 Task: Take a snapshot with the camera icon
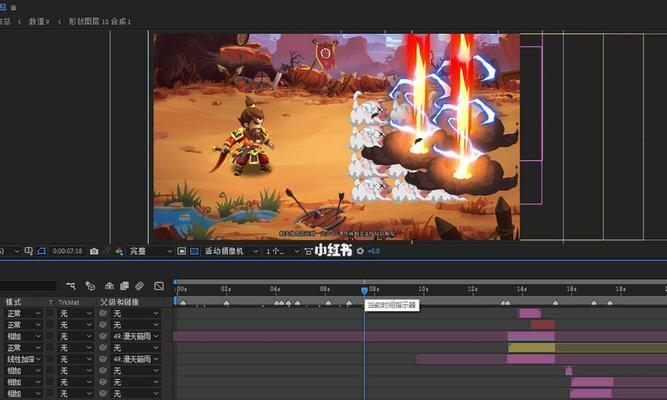point(94,251)
